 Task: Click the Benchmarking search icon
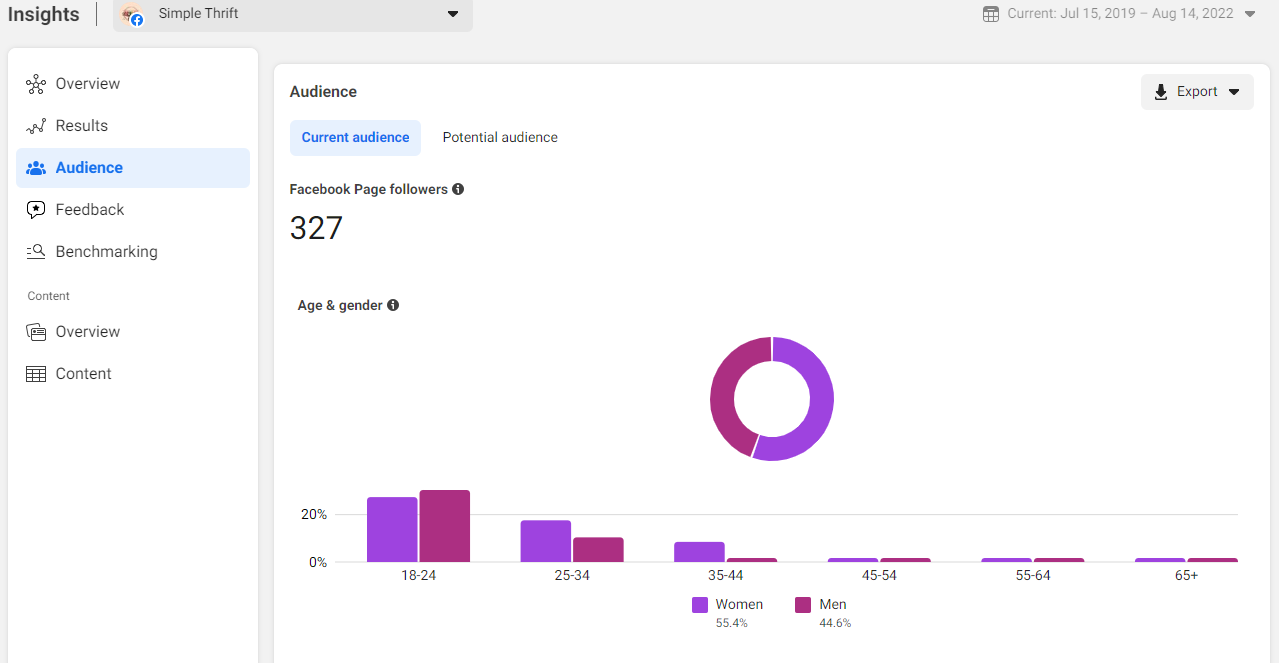36,252
